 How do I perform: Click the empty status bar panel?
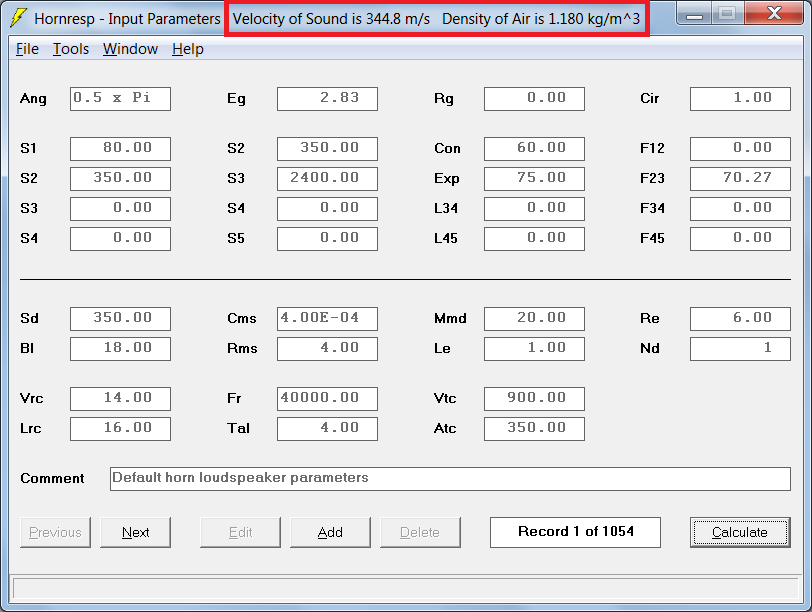coord(405,589)
